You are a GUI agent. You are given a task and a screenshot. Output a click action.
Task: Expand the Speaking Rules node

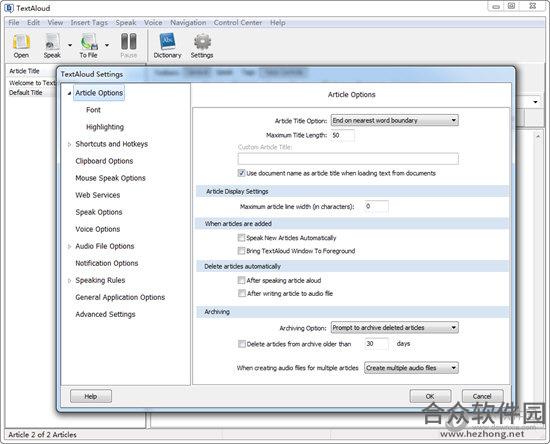click(x=69, y=281)
